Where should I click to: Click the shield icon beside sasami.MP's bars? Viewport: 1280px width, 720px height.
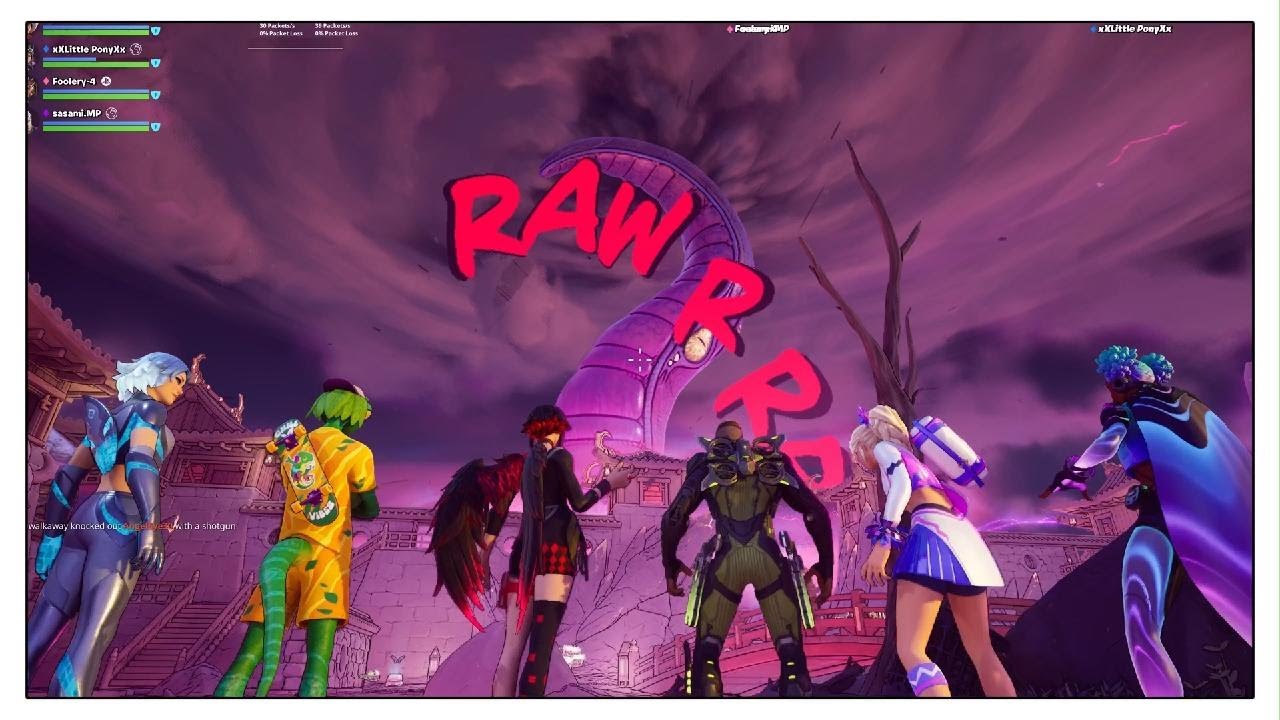click(155, 127)
